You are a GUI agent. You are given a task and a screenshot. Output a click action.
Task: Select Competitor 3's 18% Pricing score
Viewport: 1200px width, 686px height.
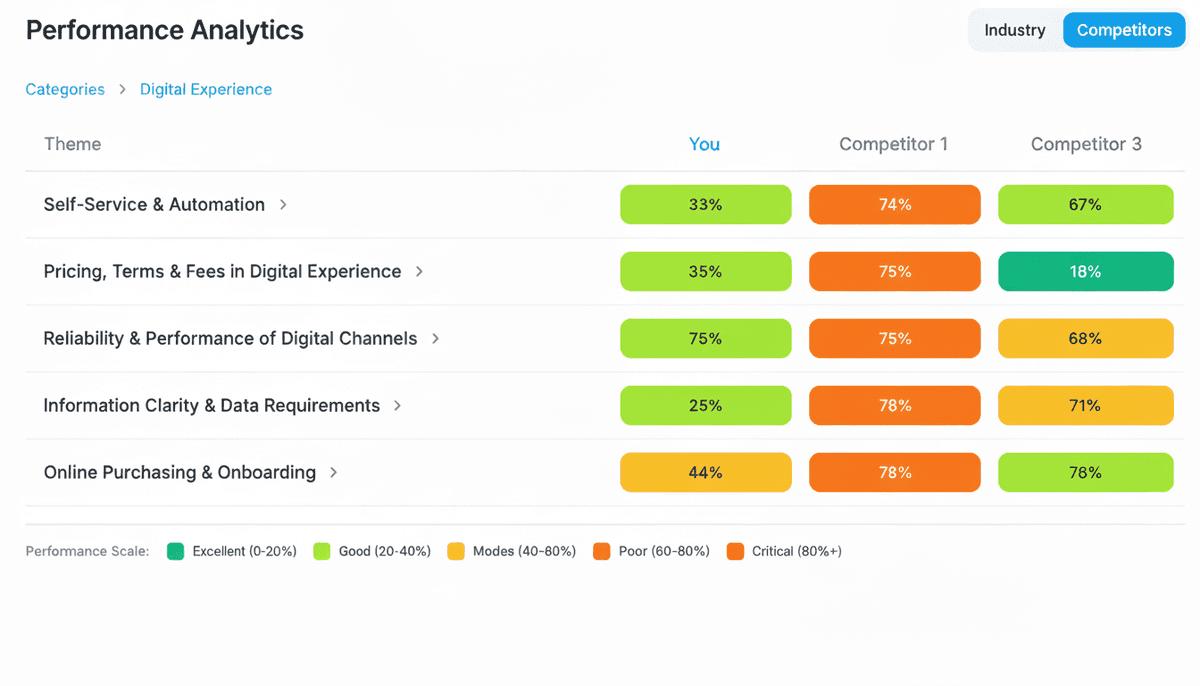click(1085, 271)
